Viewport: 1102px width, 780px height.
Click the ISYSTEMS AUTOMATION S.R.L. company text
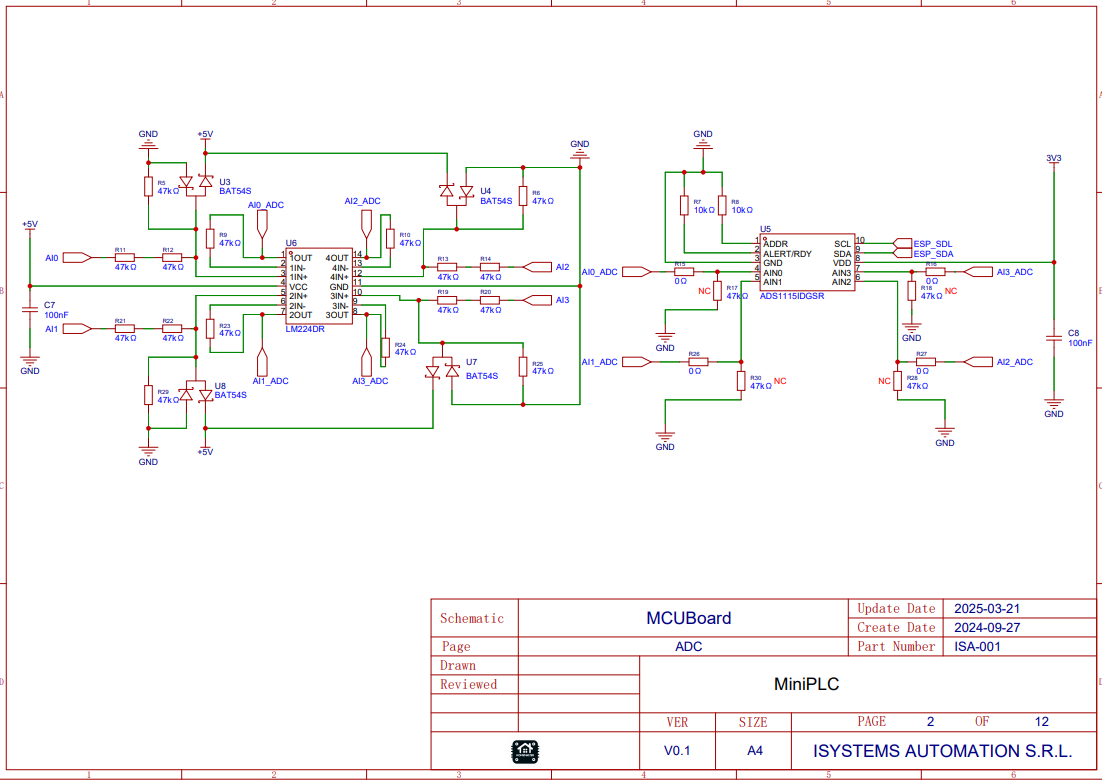click(942, 750)
